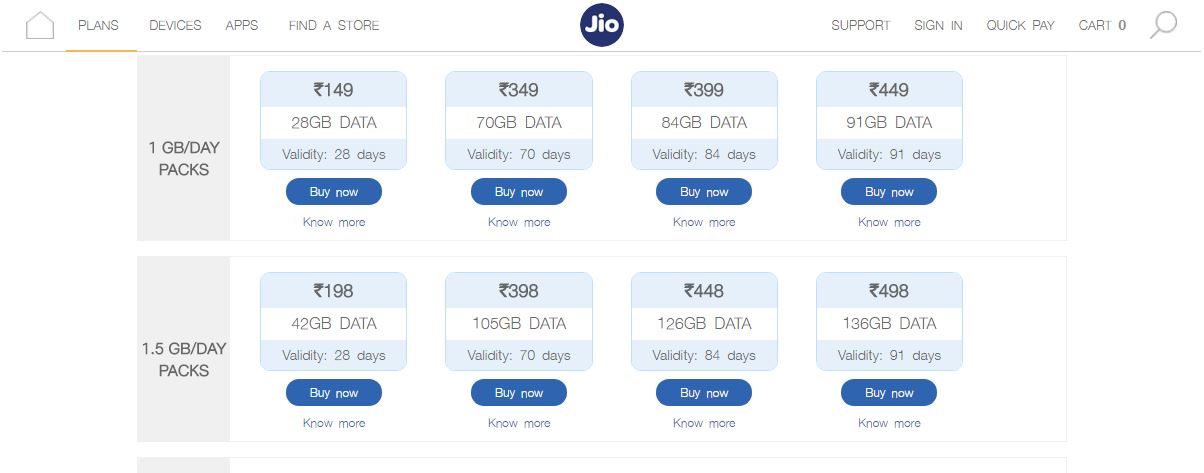Know more about the ₹449 plan

tap(889, 222)
